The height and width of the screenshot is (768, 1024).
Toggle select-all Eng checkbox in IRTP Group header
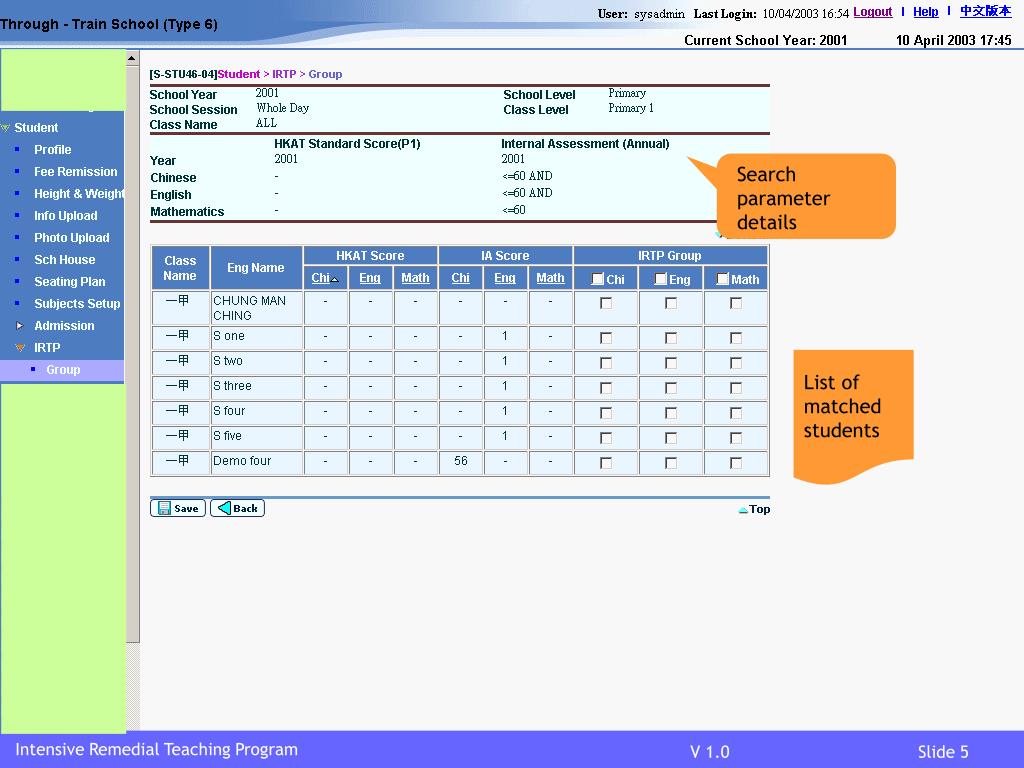(x=660, y=279)
